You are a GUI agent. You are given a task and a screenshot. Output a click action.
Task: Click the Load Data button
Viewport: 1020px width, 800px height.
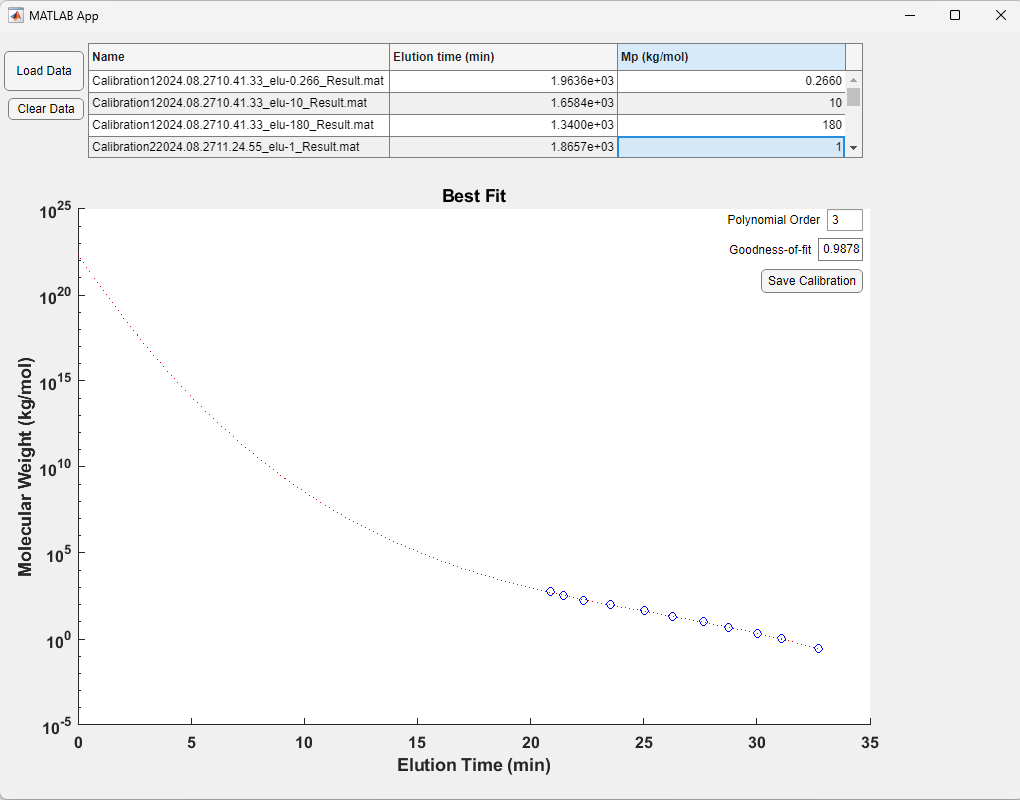pos(44,71)
